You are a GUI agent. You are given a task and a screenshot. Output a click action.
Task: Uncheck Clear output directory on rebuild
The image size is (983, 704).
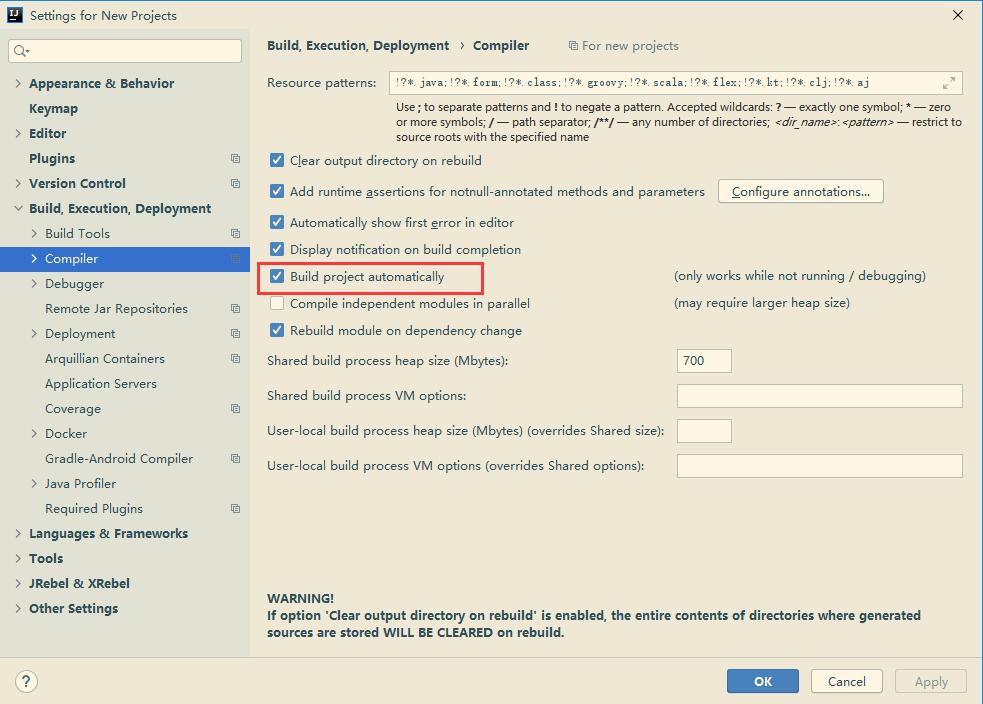pyautogui.click(x=276, y=160)
